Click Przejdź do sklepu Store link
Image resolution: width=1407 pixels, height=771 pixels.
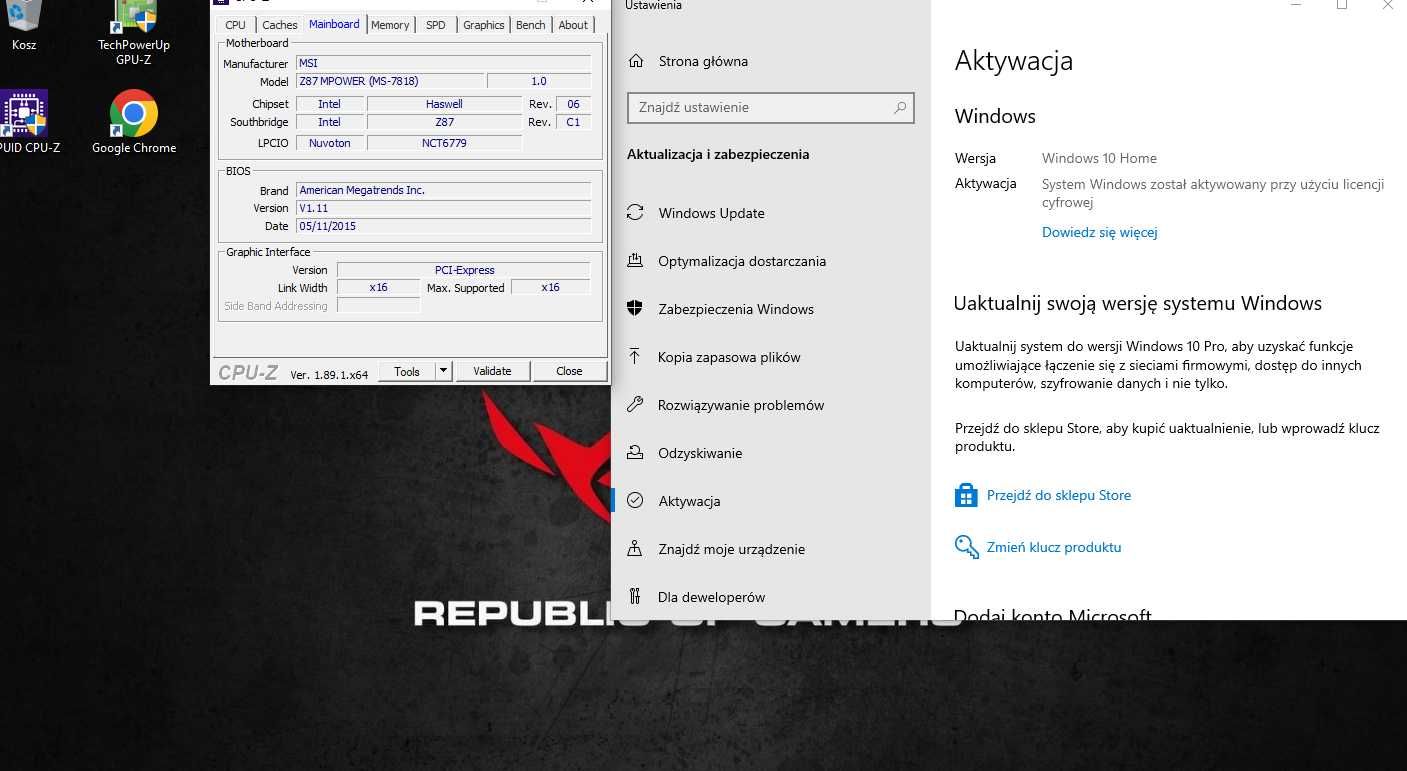[1059, 495]
